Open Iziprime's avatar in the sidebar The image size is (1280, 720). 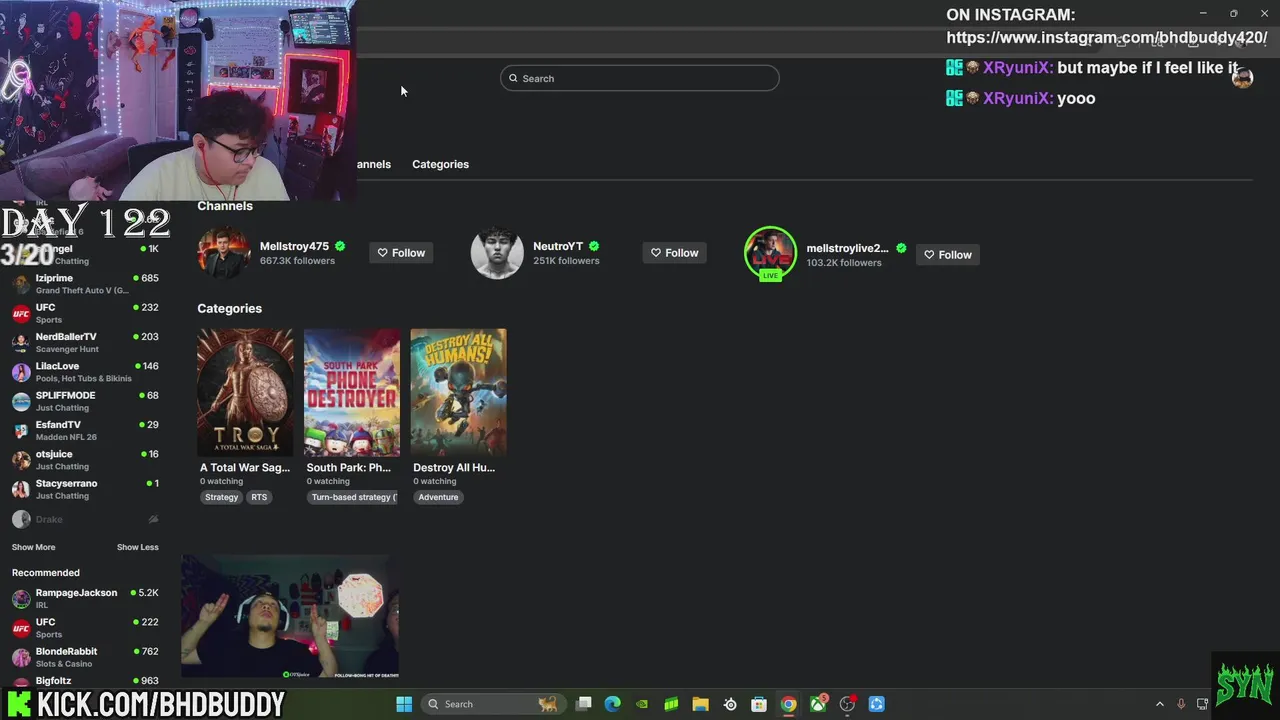click(x=21, y=284)
